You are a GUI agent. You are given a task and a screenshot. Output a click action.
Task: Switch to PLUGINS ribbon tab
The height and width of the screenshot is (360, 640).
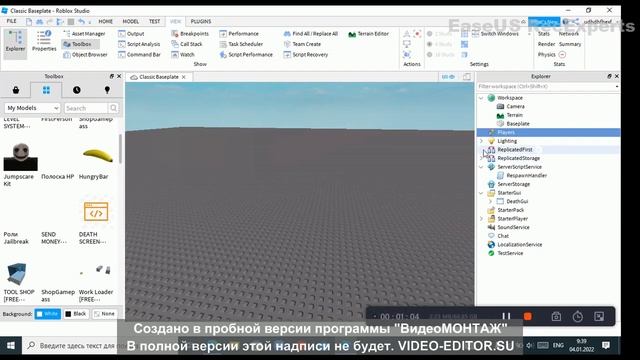(201, 21)
